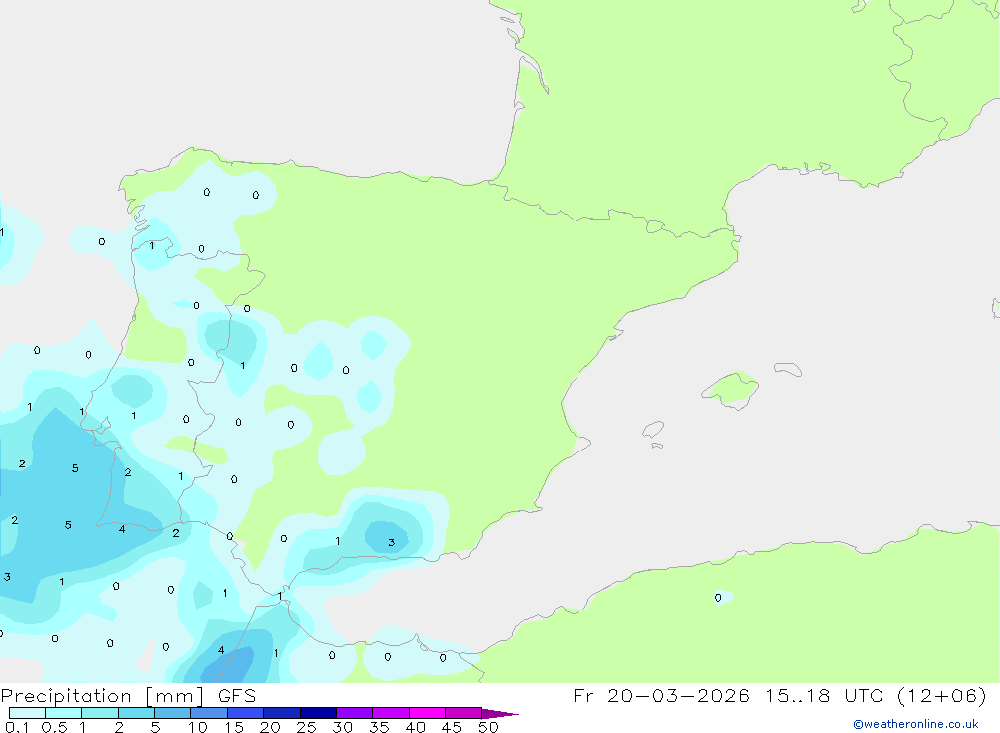Click the 2–5 mm legend color swatch
1000x733 pixels.
[136, 713]
